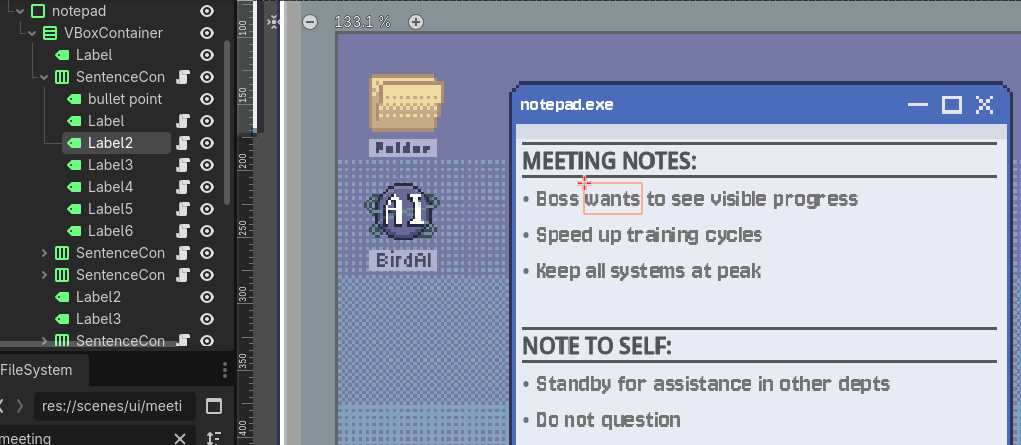Toggle the split mode icon beside the FileSystem path
Viewport: 1021px width, 445px height.
(x=214, y=407)
